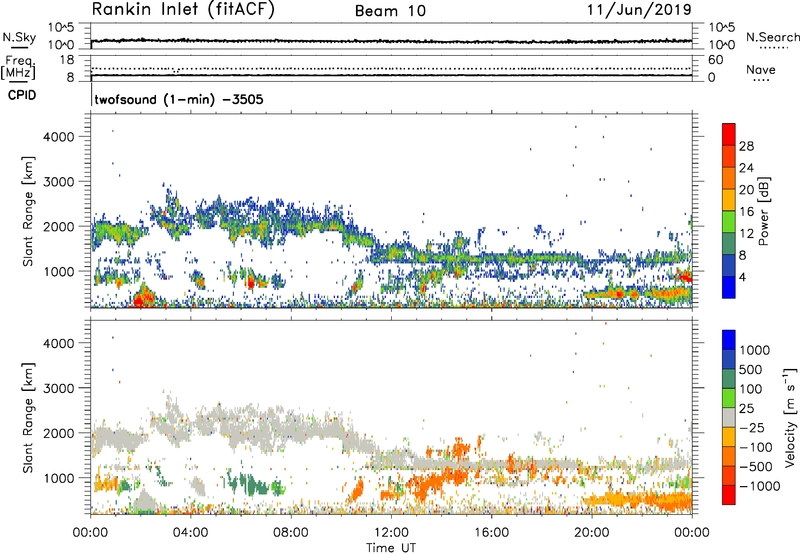The width and height of the screenshot is (800, 554).
Task: Click the "Freq. [MHz]" axis label
Action: [18, 68]
